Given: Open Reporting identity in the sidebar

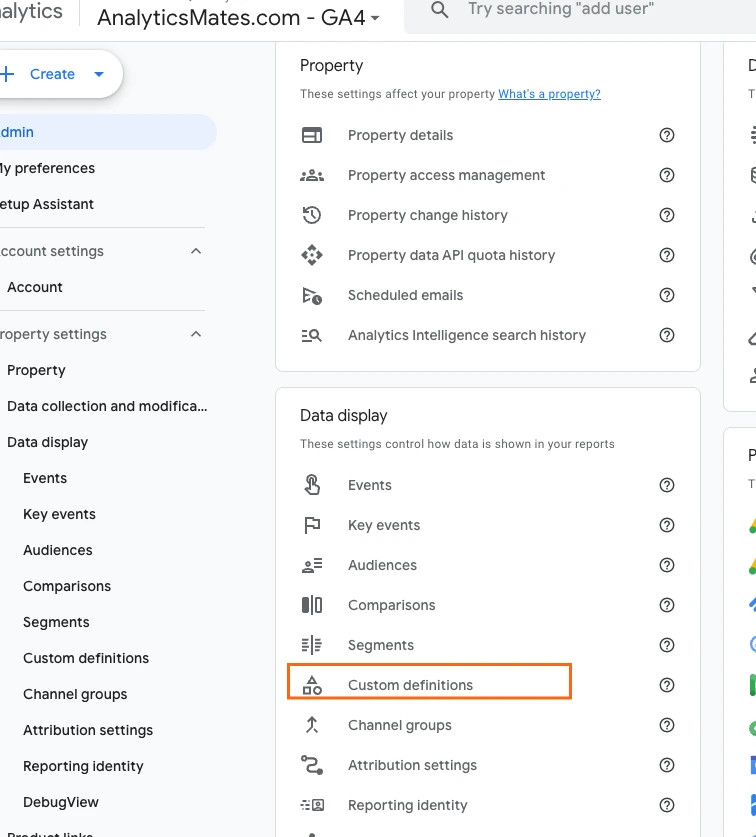Looking at the screenshot, I should [x=83, y=766].
